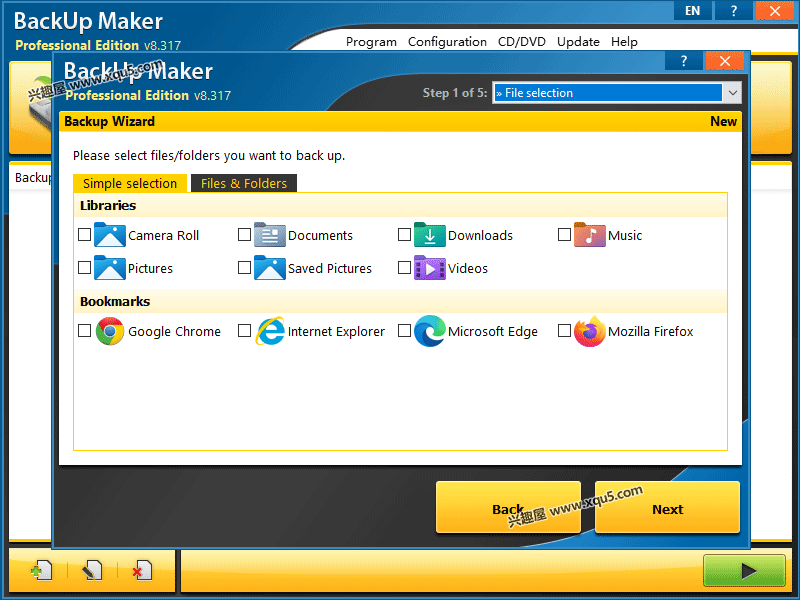Open the wizard help with the question mark
The height and width of the screenshot is (600, 800).
683,61
